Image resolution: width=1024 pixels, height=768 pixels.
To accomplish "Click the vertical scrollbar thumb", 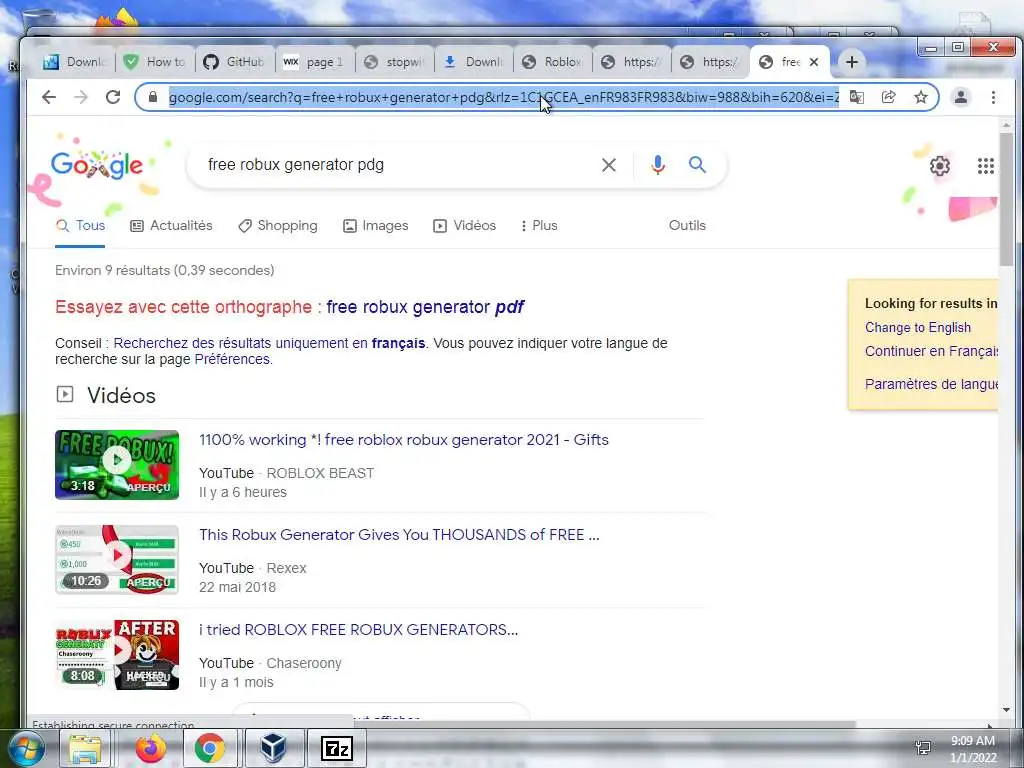I will click(1006, 199).
